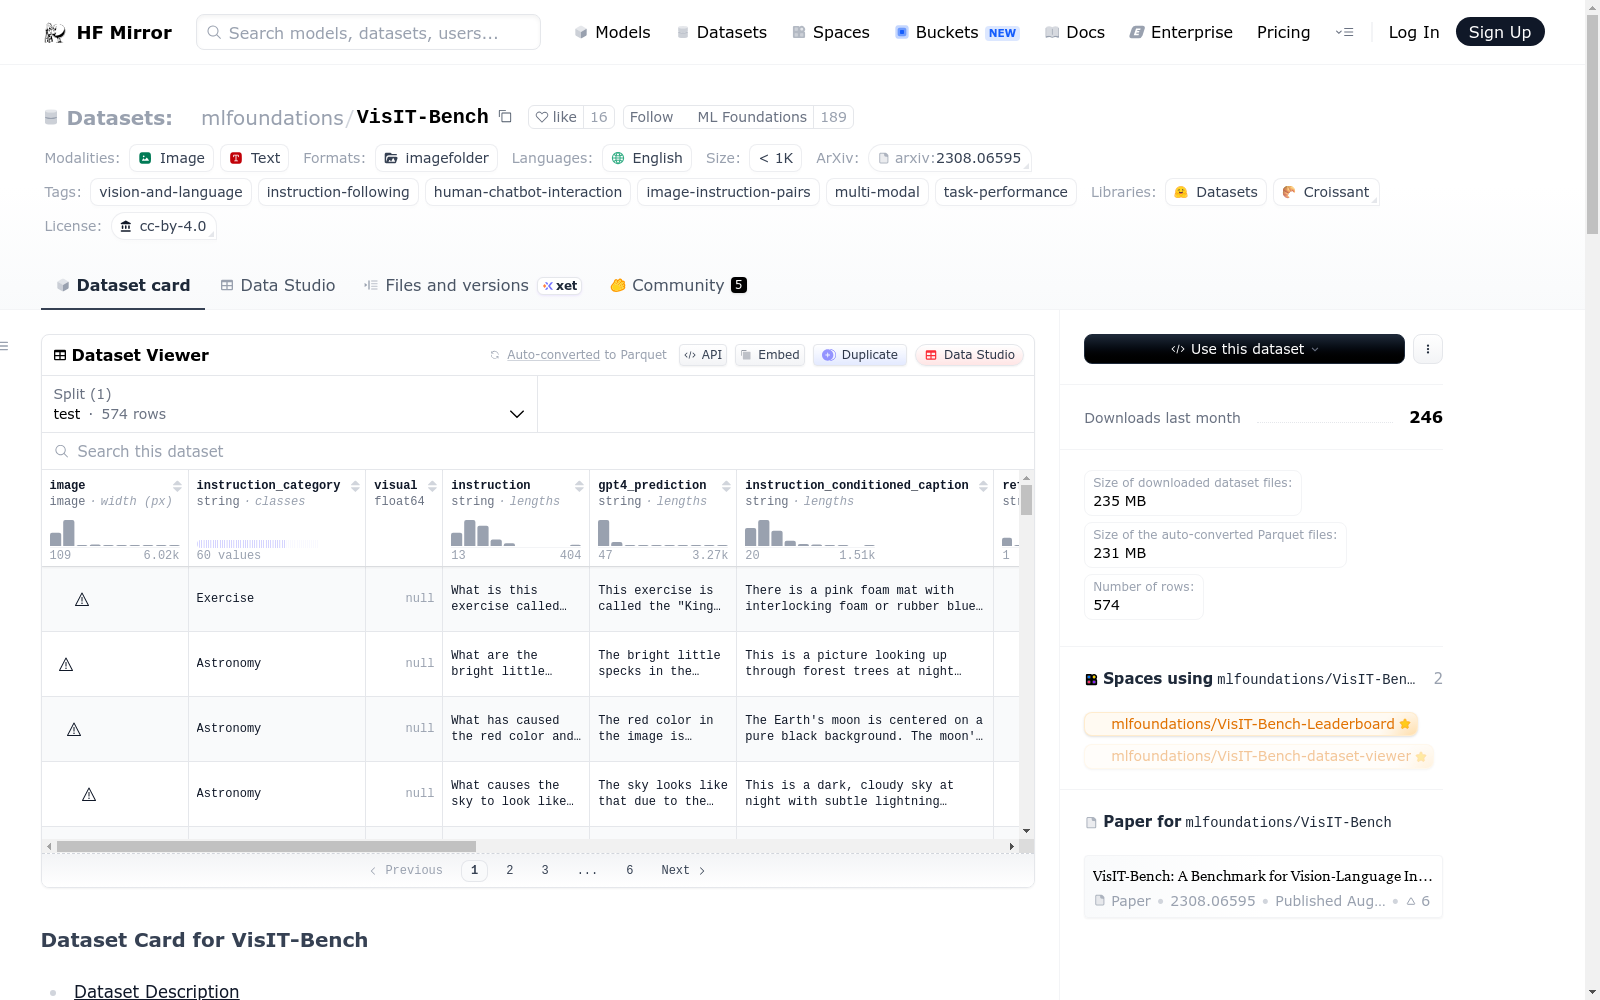Click the Croissant library tag
This screenshot has height=1000, width=1600.
tap(1326, 192)
